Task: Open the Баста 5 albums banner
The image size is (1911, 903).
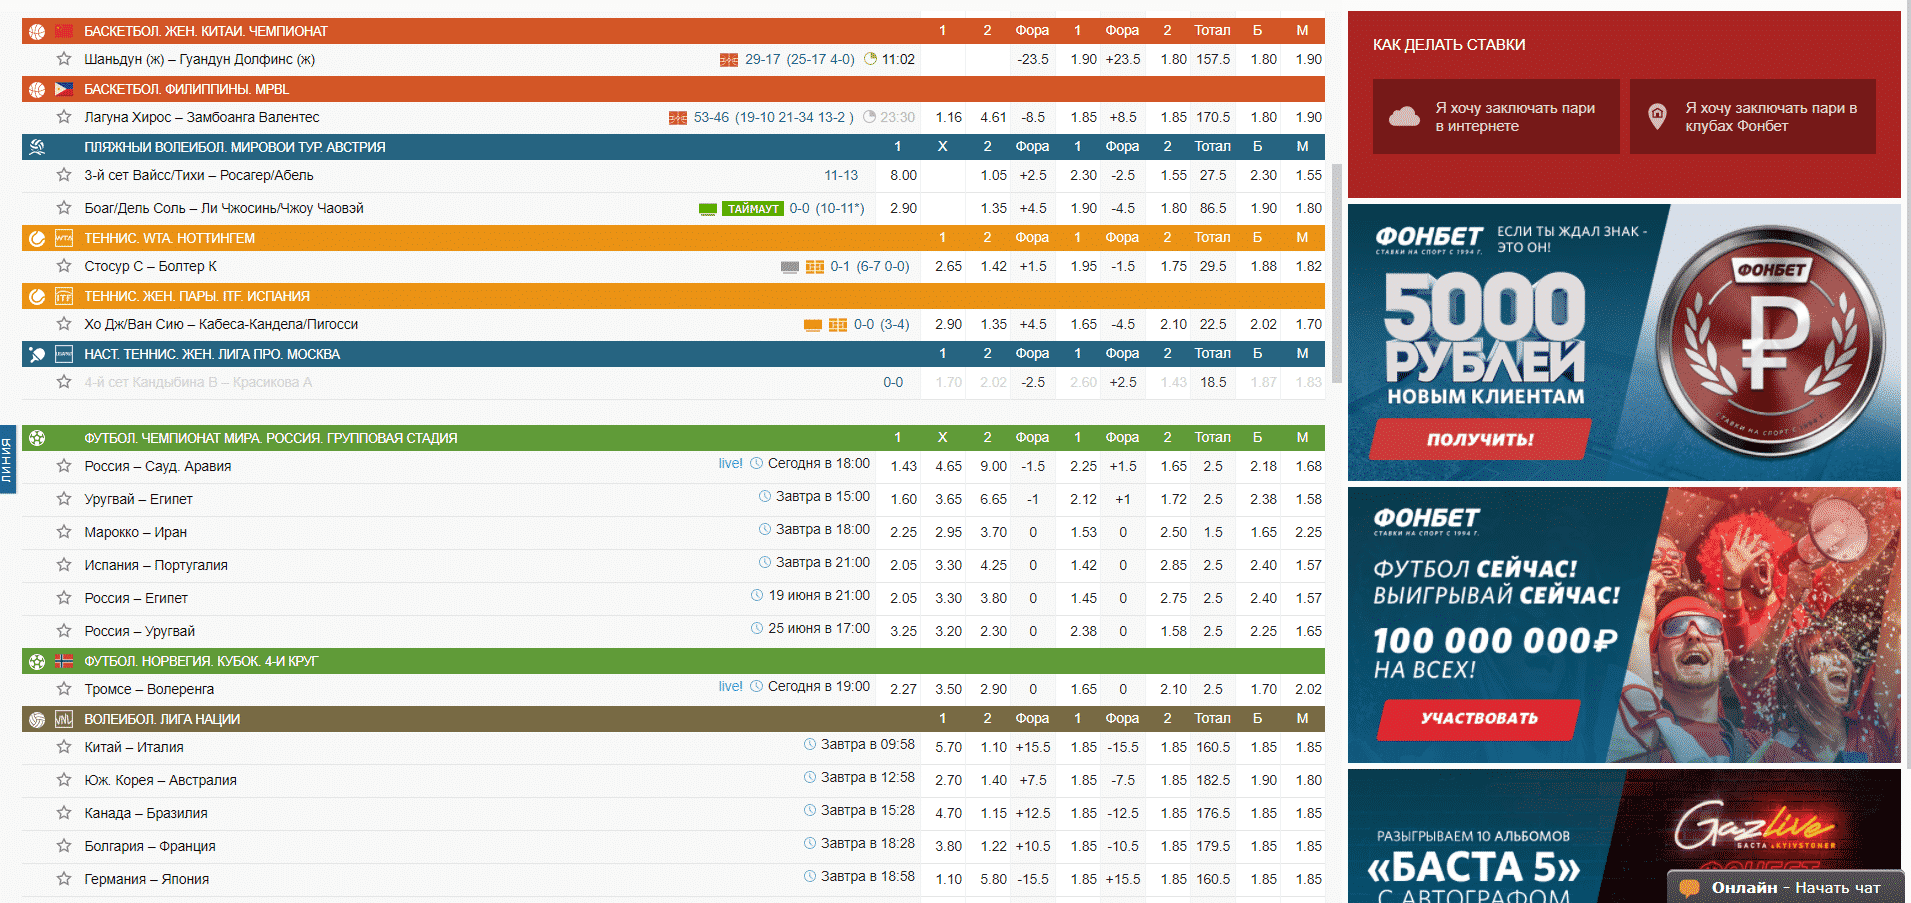Action: 1624,836
